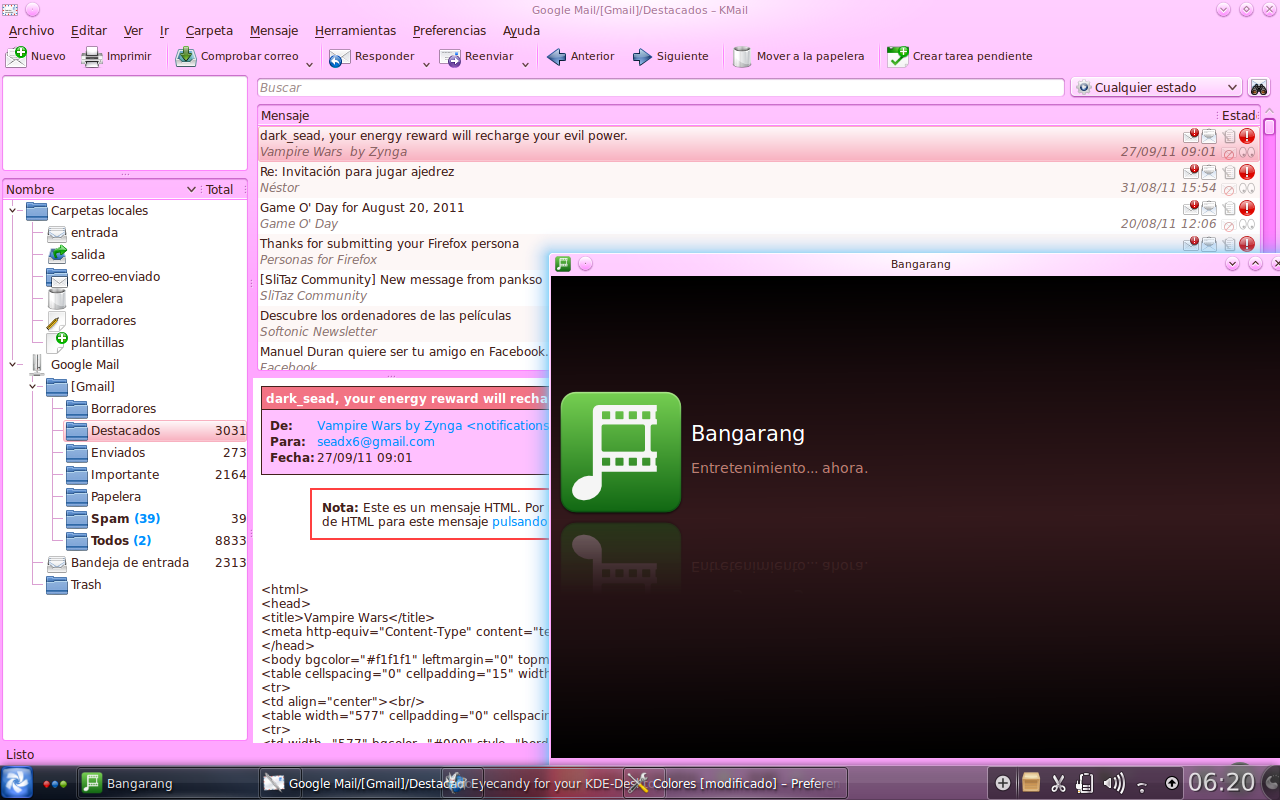The height and width of the screenshot is (800, 1280).
Task: Collapse the Google Mail account node
Action: click(x=14, y=365)
